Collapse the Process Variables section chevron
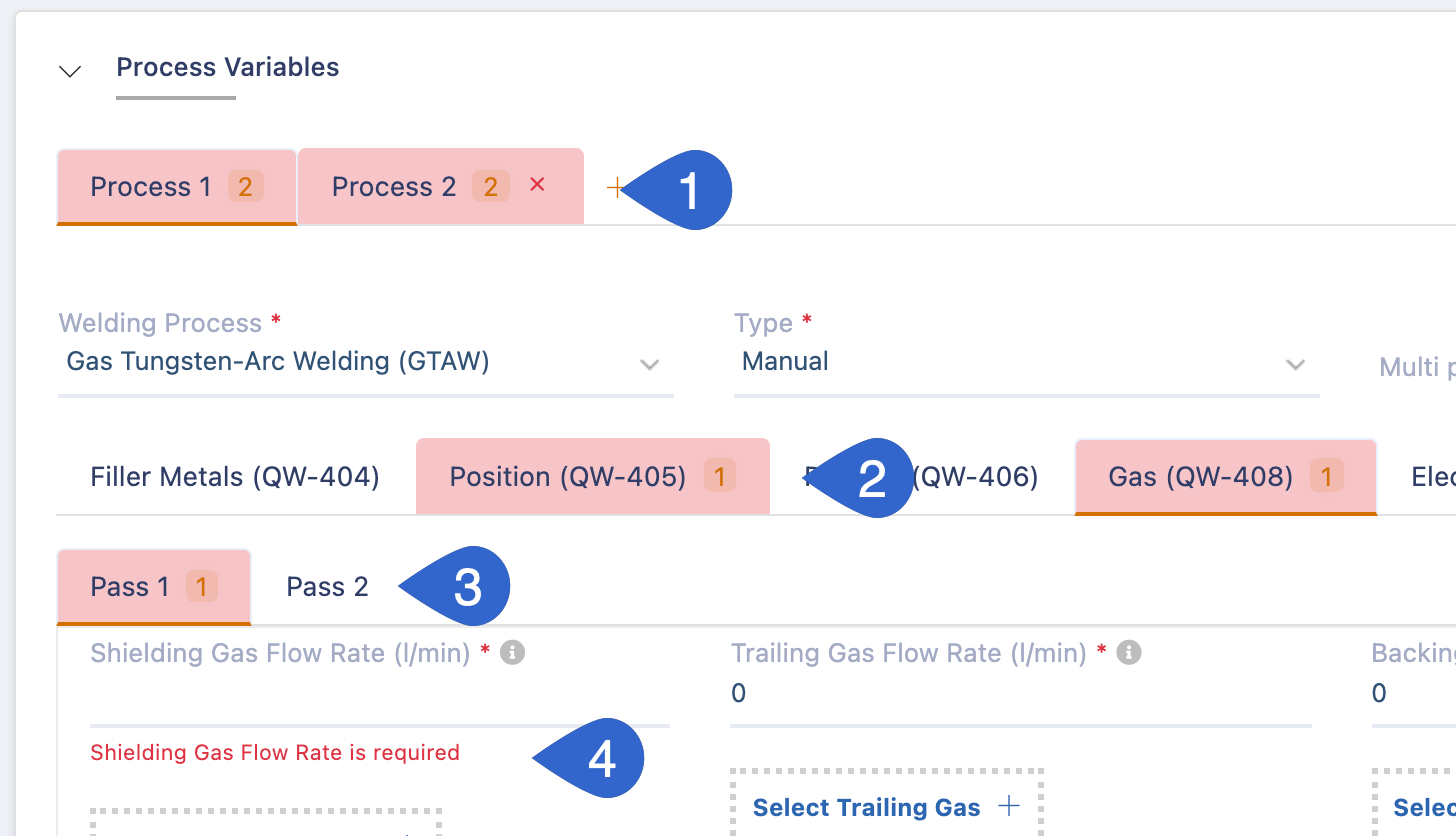The height and width of the screenshot is (836, 1456). pos(70,71)
